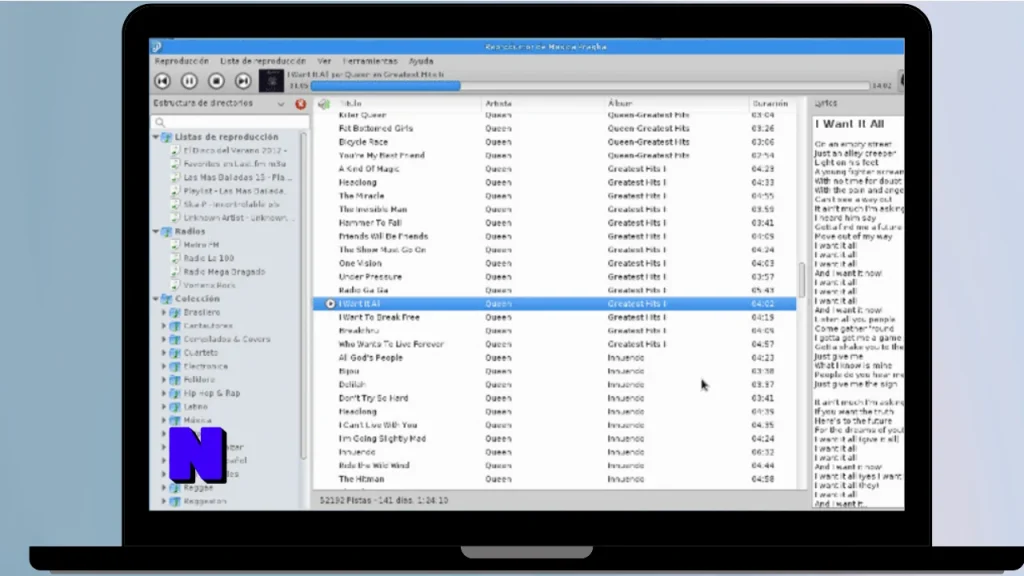The height and width of the screenshot is (576, 1024).
Task: Sort by the Duración column header
Action: pyautogui.click(x=772, y=103)
